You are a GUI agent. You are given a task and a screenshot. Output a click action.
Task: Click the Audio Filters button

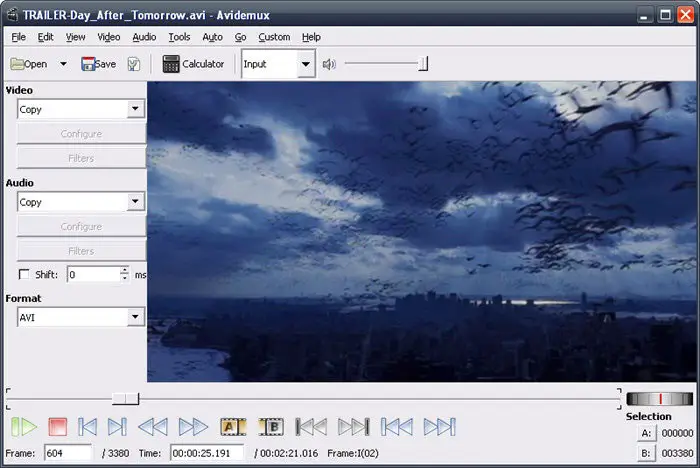click(81, 251)
